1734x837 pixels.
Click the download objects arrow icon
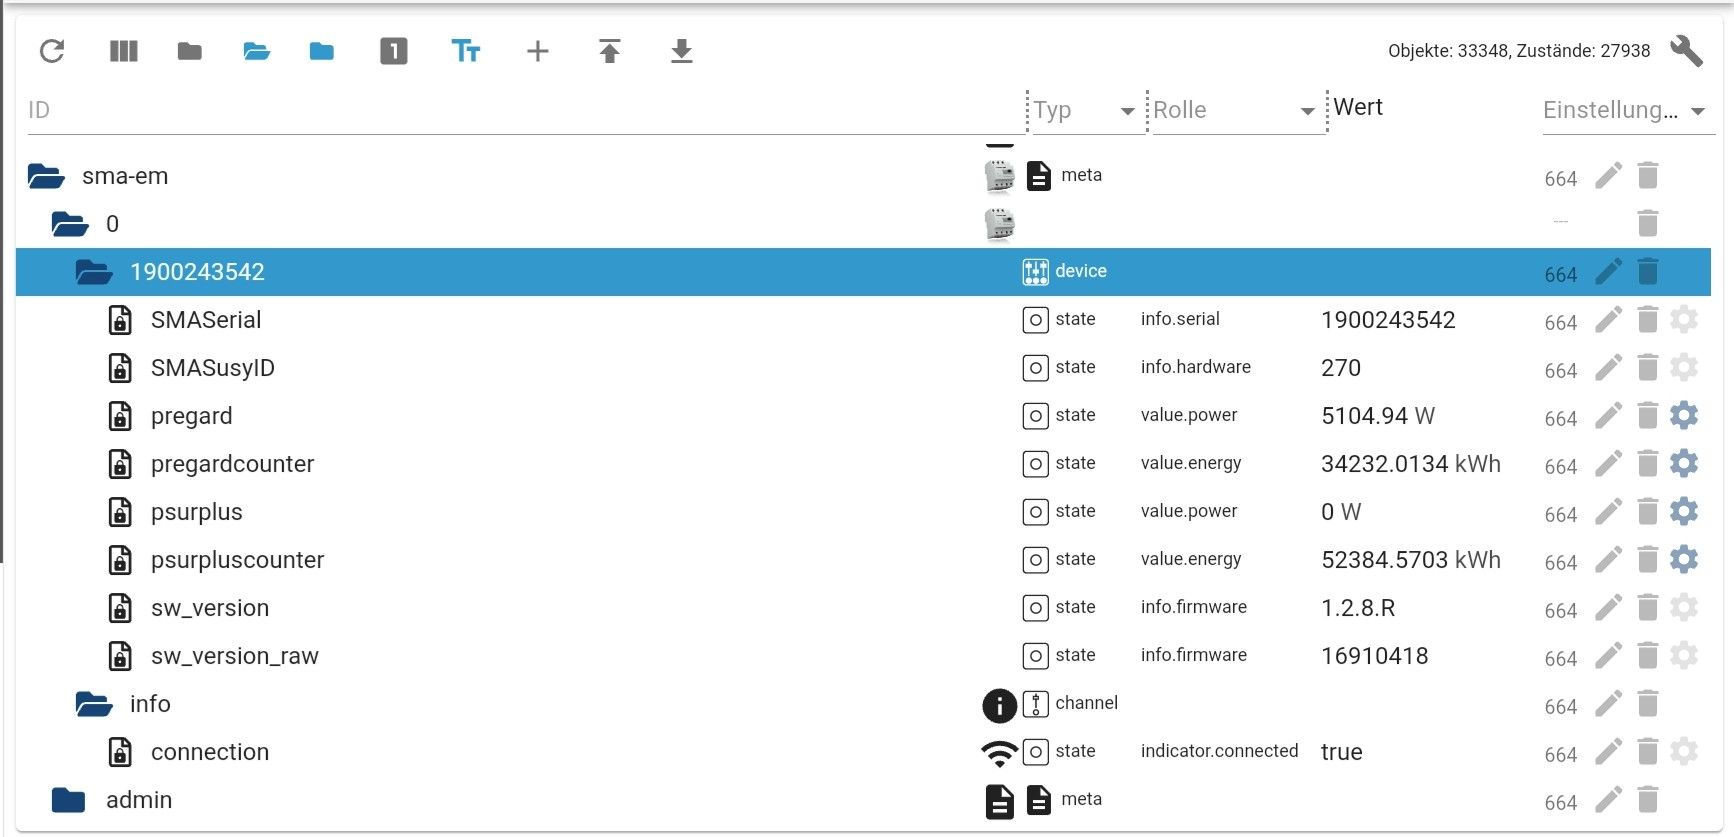pos(681,51)
